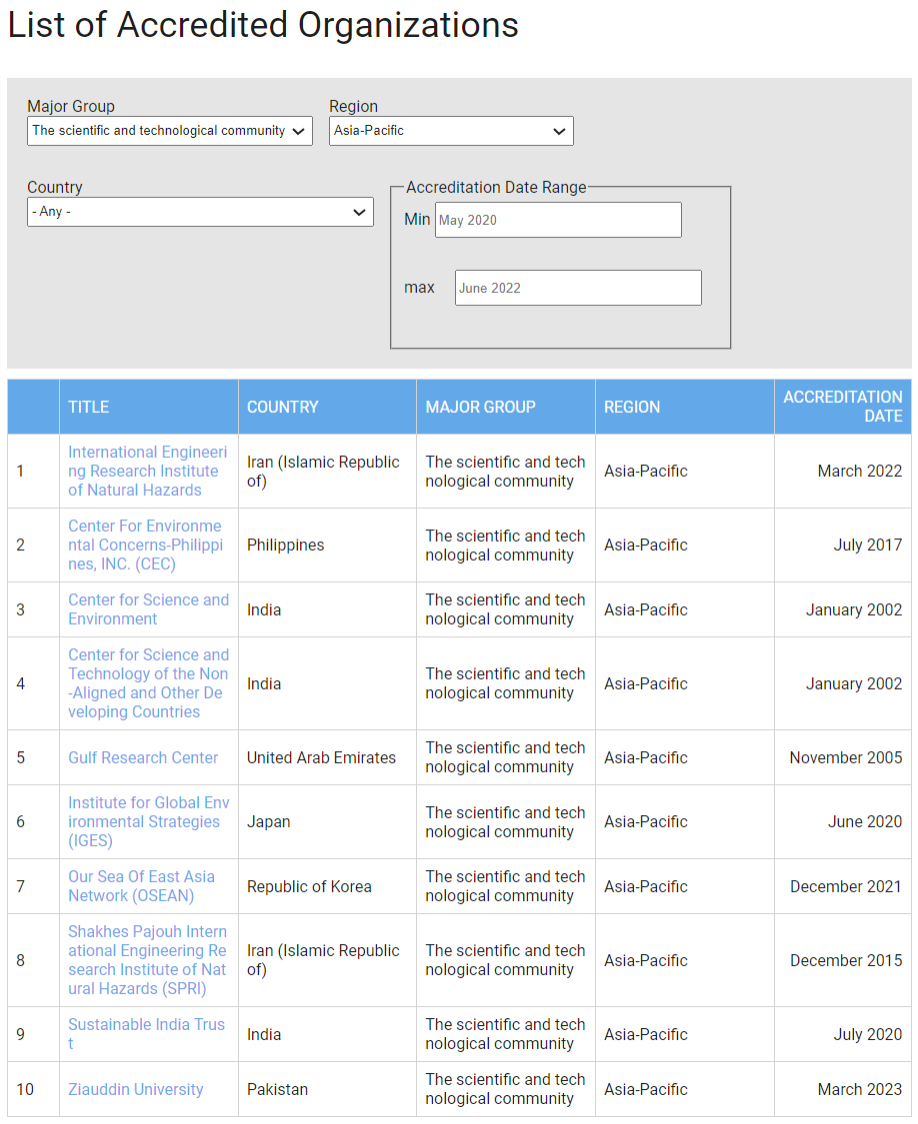The image size is (918, 1124).
Task: Click the Country filter label
Action: point(54,187)
